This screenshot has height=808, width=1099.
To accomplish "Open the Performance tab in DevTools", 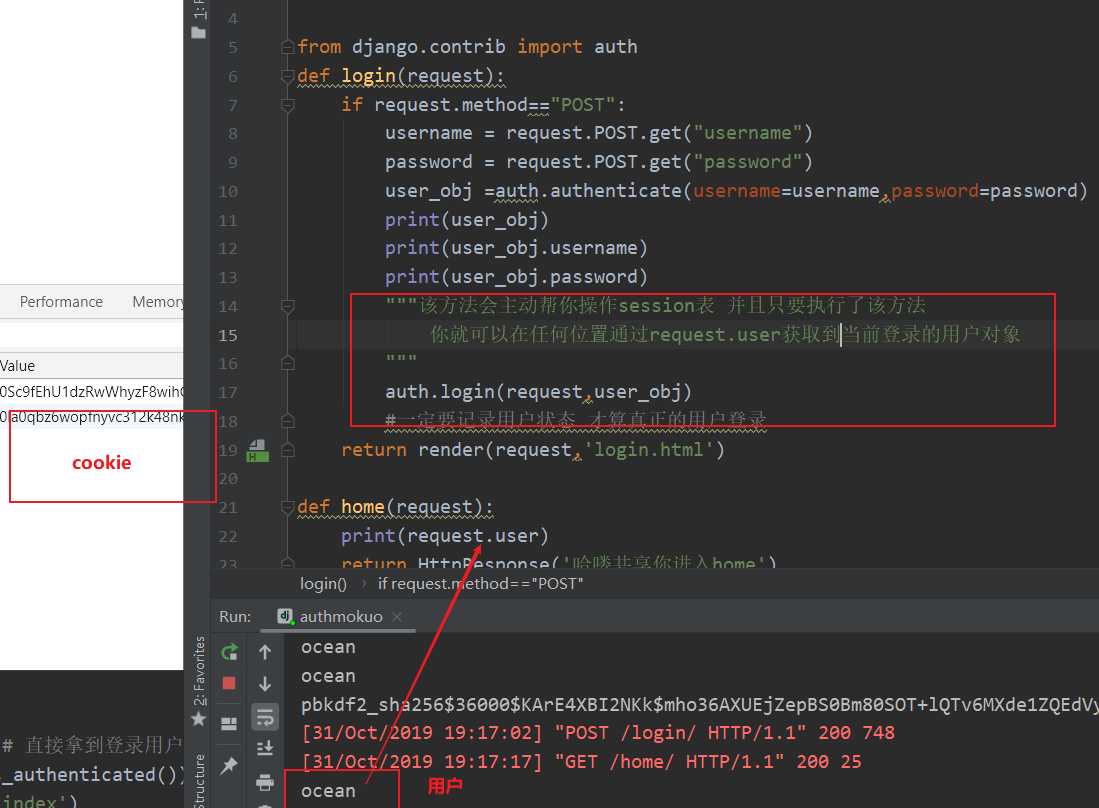I will [61, 302].
